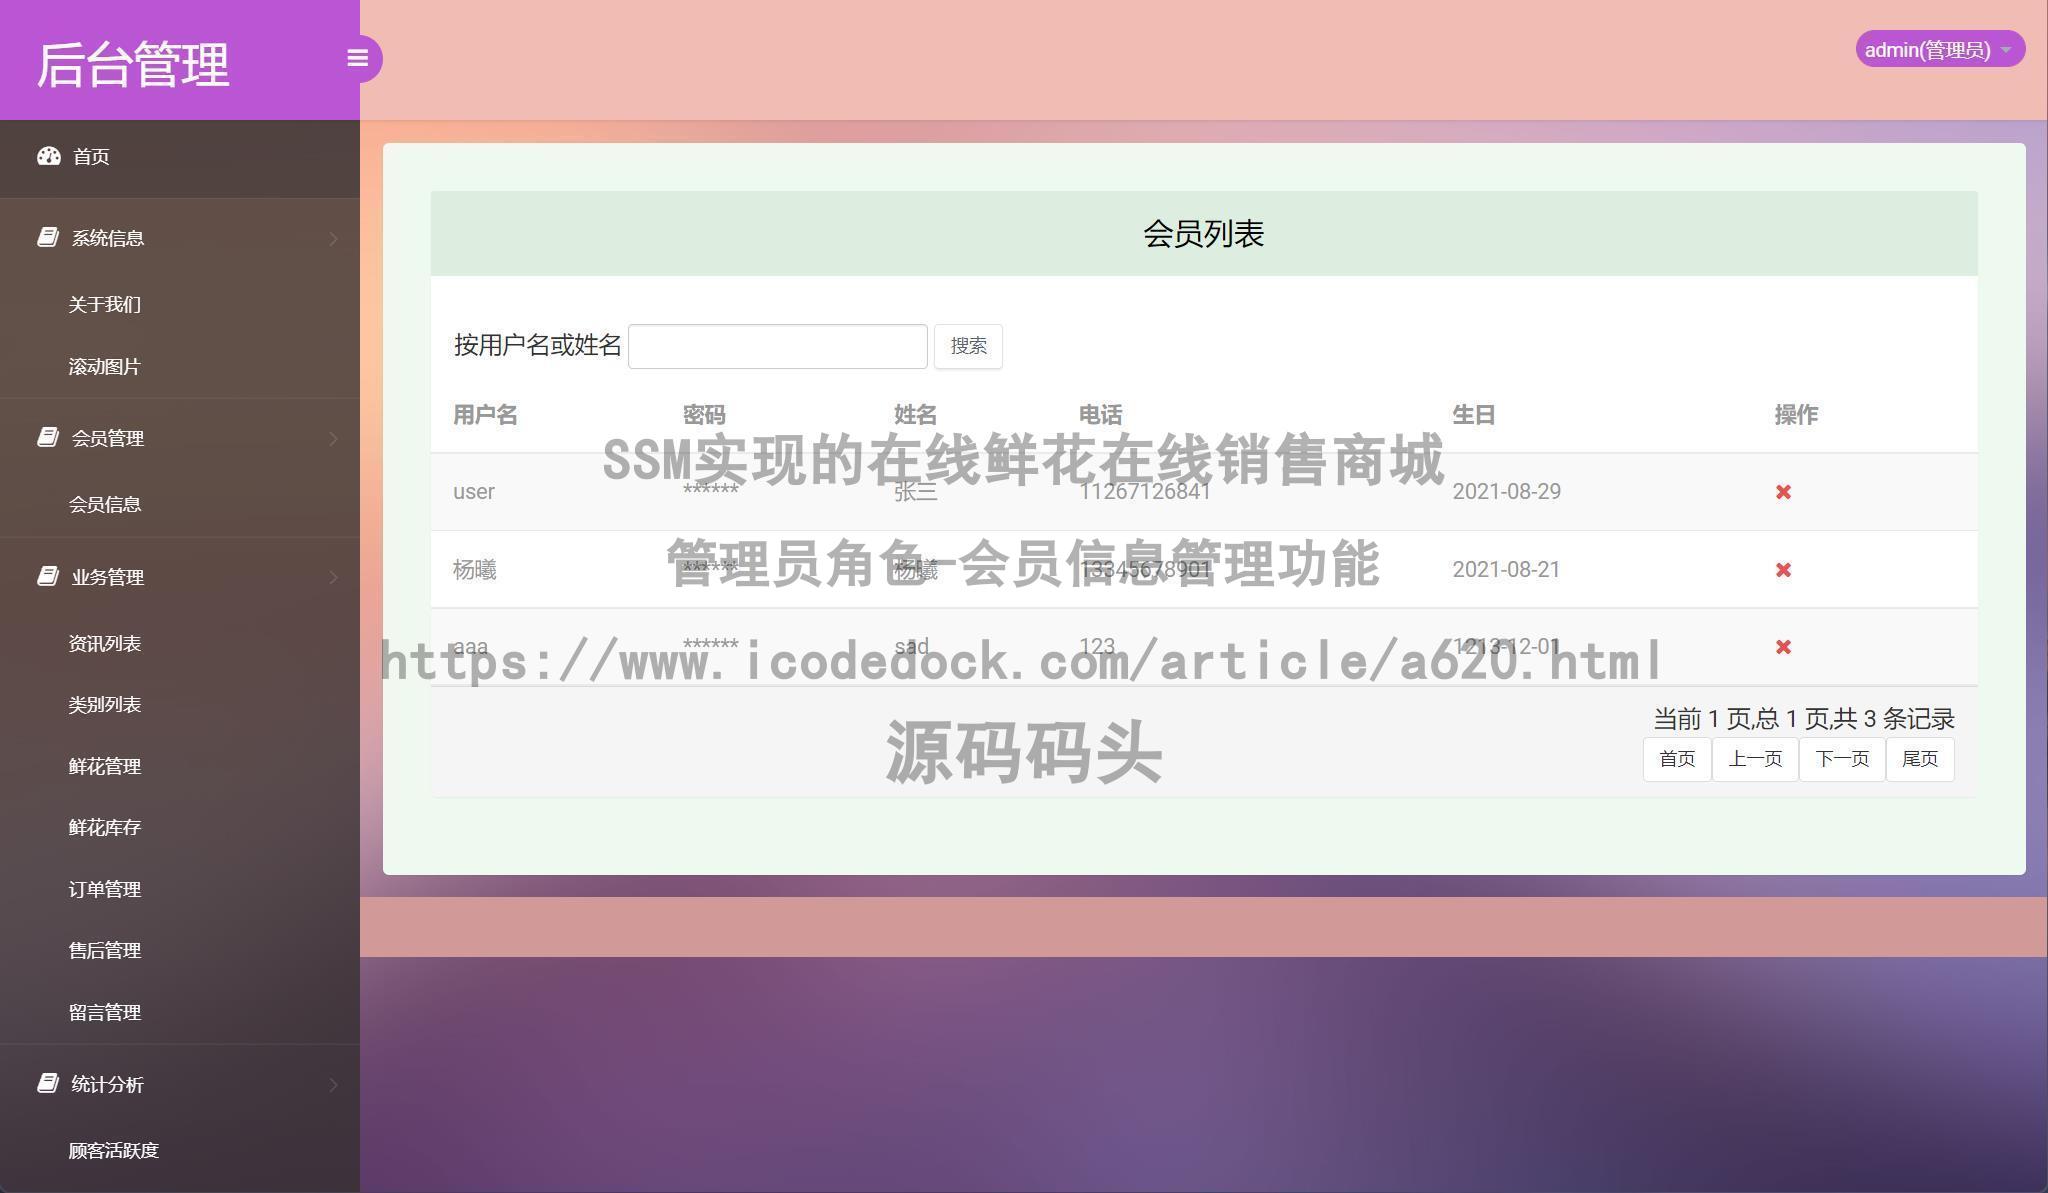Collapse the sidebar via the menu toggle icon
Viewport: 2048px width, 1193px height.
tap(358, 58)
